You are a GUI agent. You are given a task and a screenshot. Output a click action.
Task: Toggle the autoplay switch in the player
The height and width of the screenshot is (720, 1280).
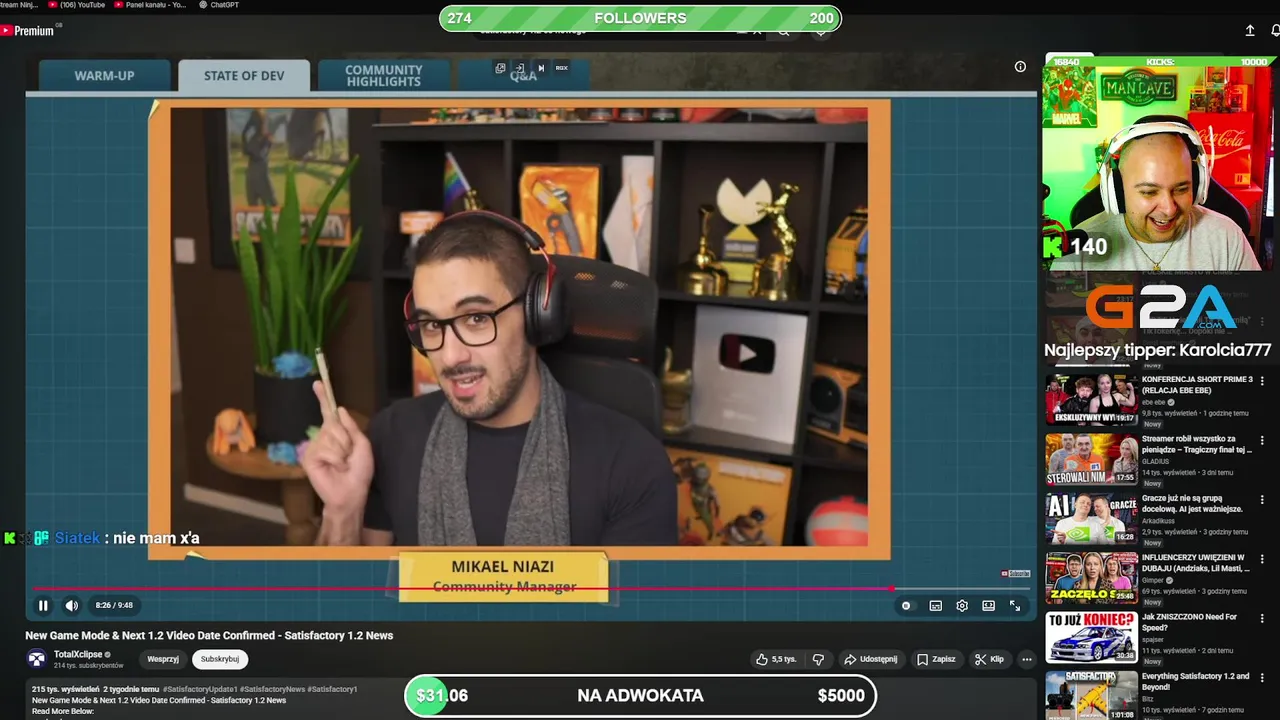pyautogui.click(x=906, y=605)
